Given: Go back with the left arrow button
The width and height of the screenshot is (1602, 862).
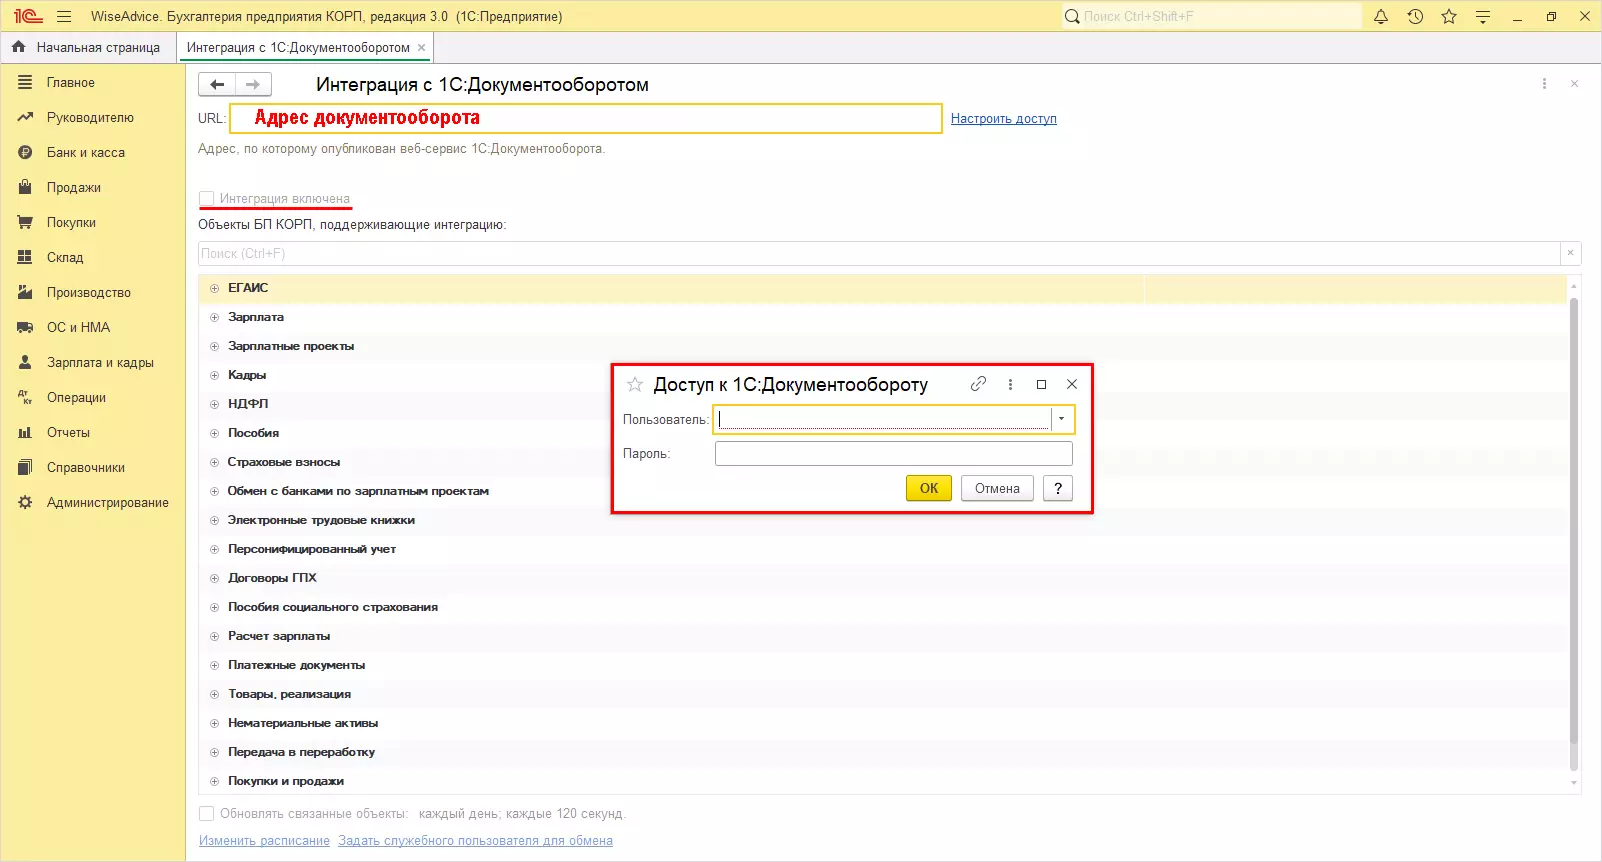Looking at the screenshot, I should 217,85.
